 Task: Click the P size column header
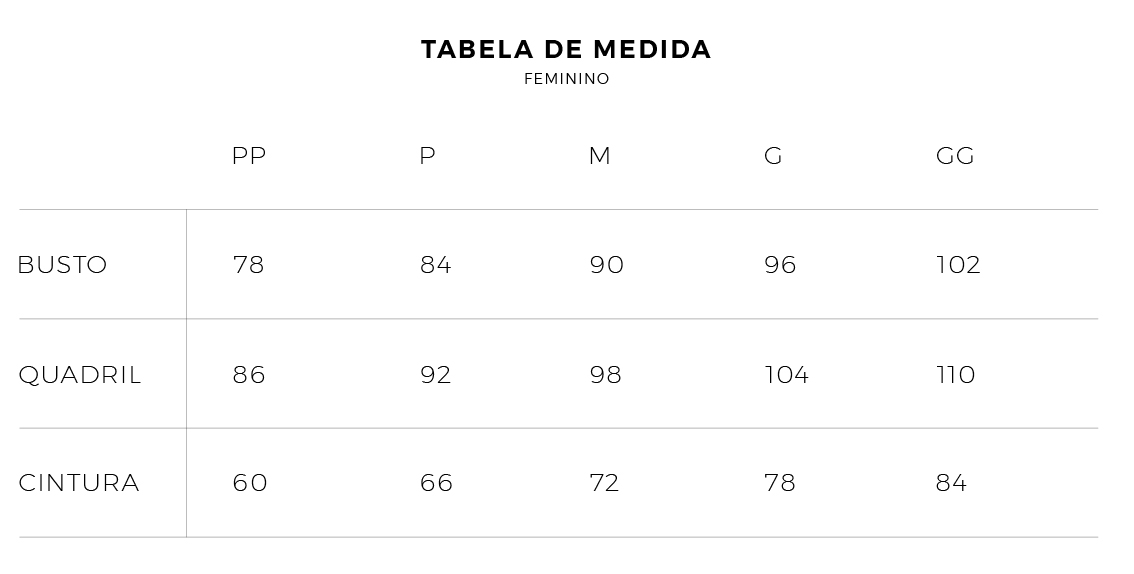point(428,156)
